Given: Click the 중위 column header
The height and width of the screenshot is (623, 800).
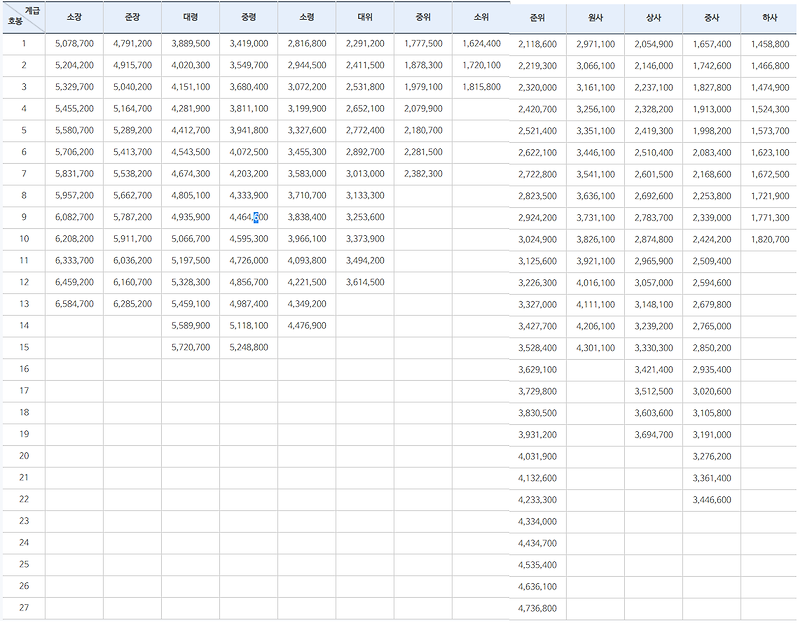Looking at the screenshot, I should [x=423, y=17].
